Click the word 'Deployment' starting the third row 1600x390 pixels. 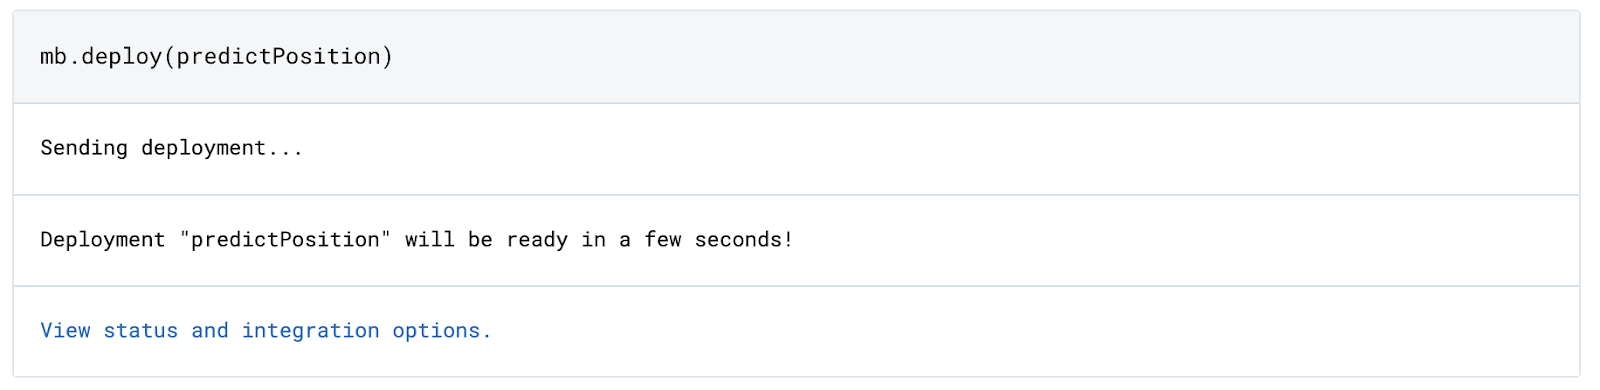(103, 240)
